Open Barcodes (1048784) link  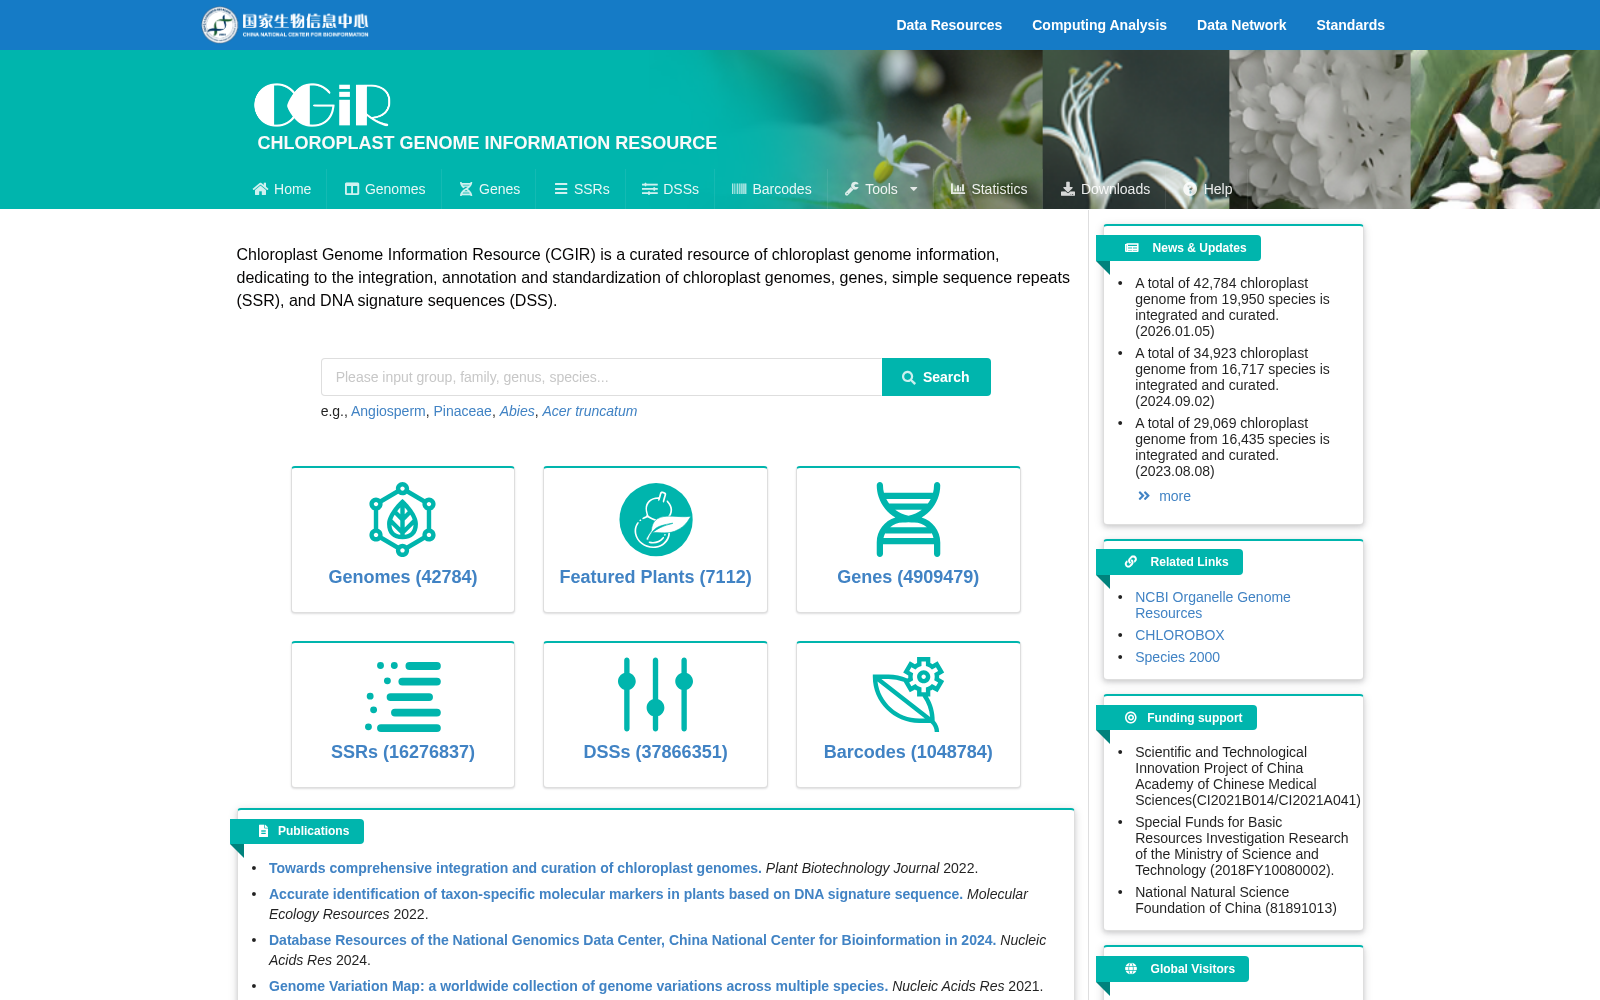(908, 752)
